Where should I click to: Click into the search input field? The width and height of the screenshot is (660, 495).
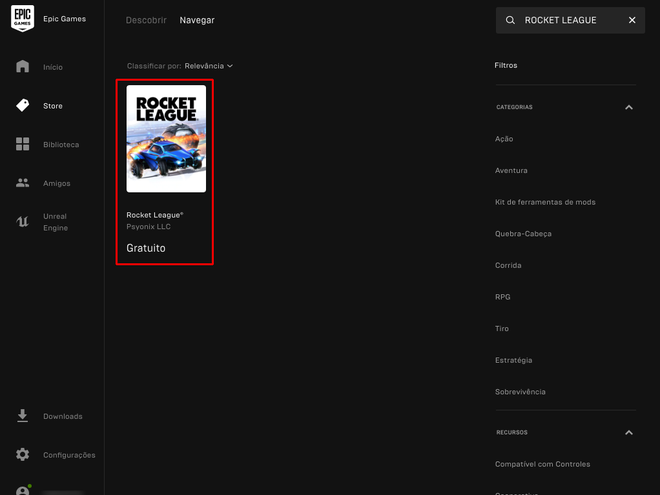570,20
